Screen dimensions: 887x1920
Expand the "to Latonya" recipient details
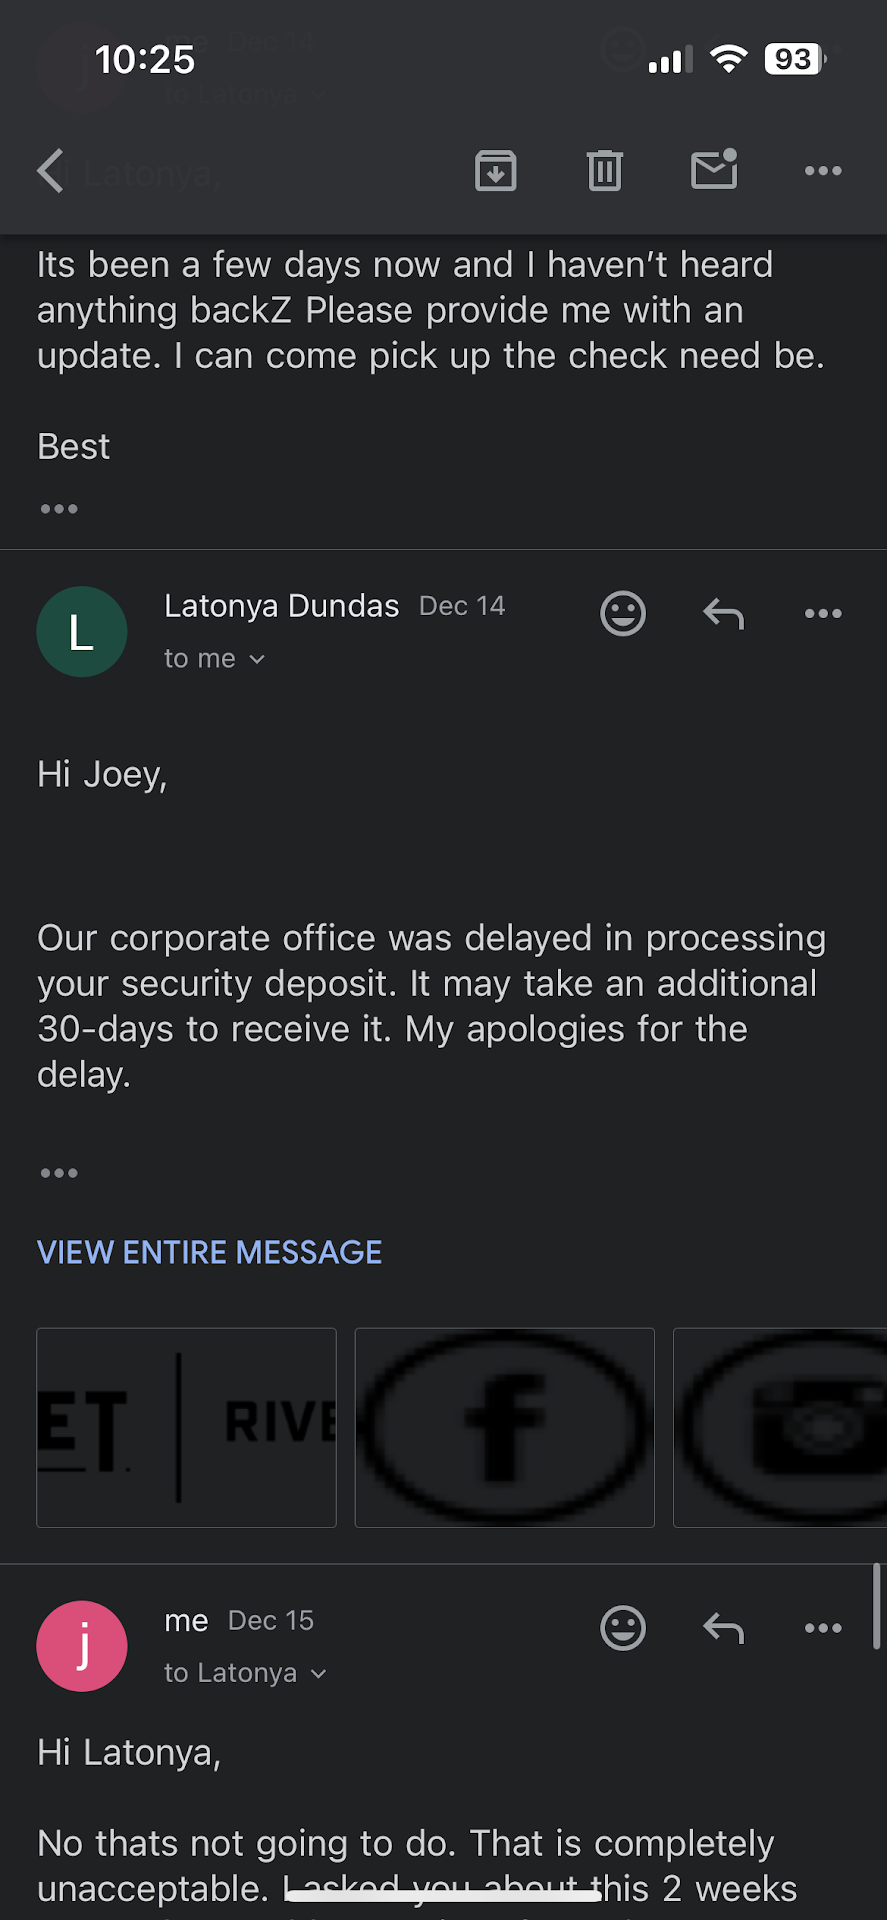coord(245,1673)
